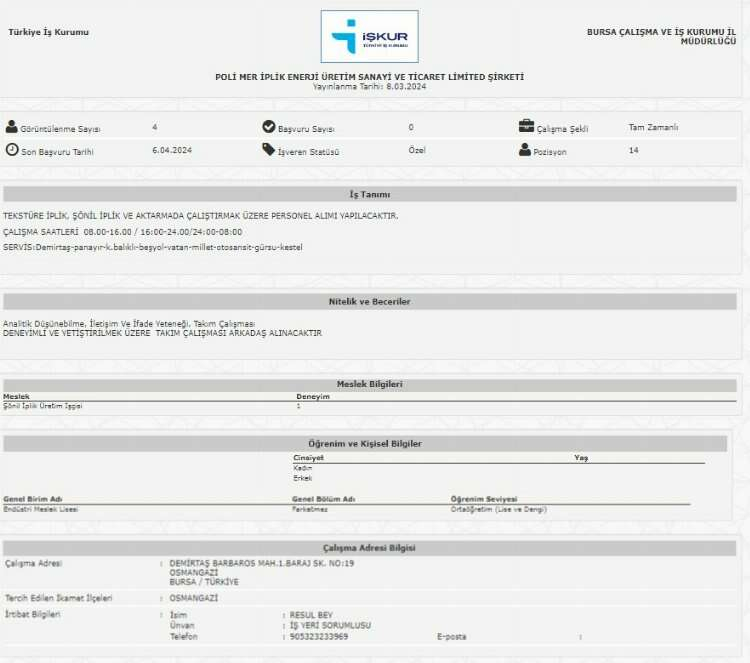Click the Bursa Çalışma ve İş Kurumu heading
The image size is (750, 663).
[661, 36]
